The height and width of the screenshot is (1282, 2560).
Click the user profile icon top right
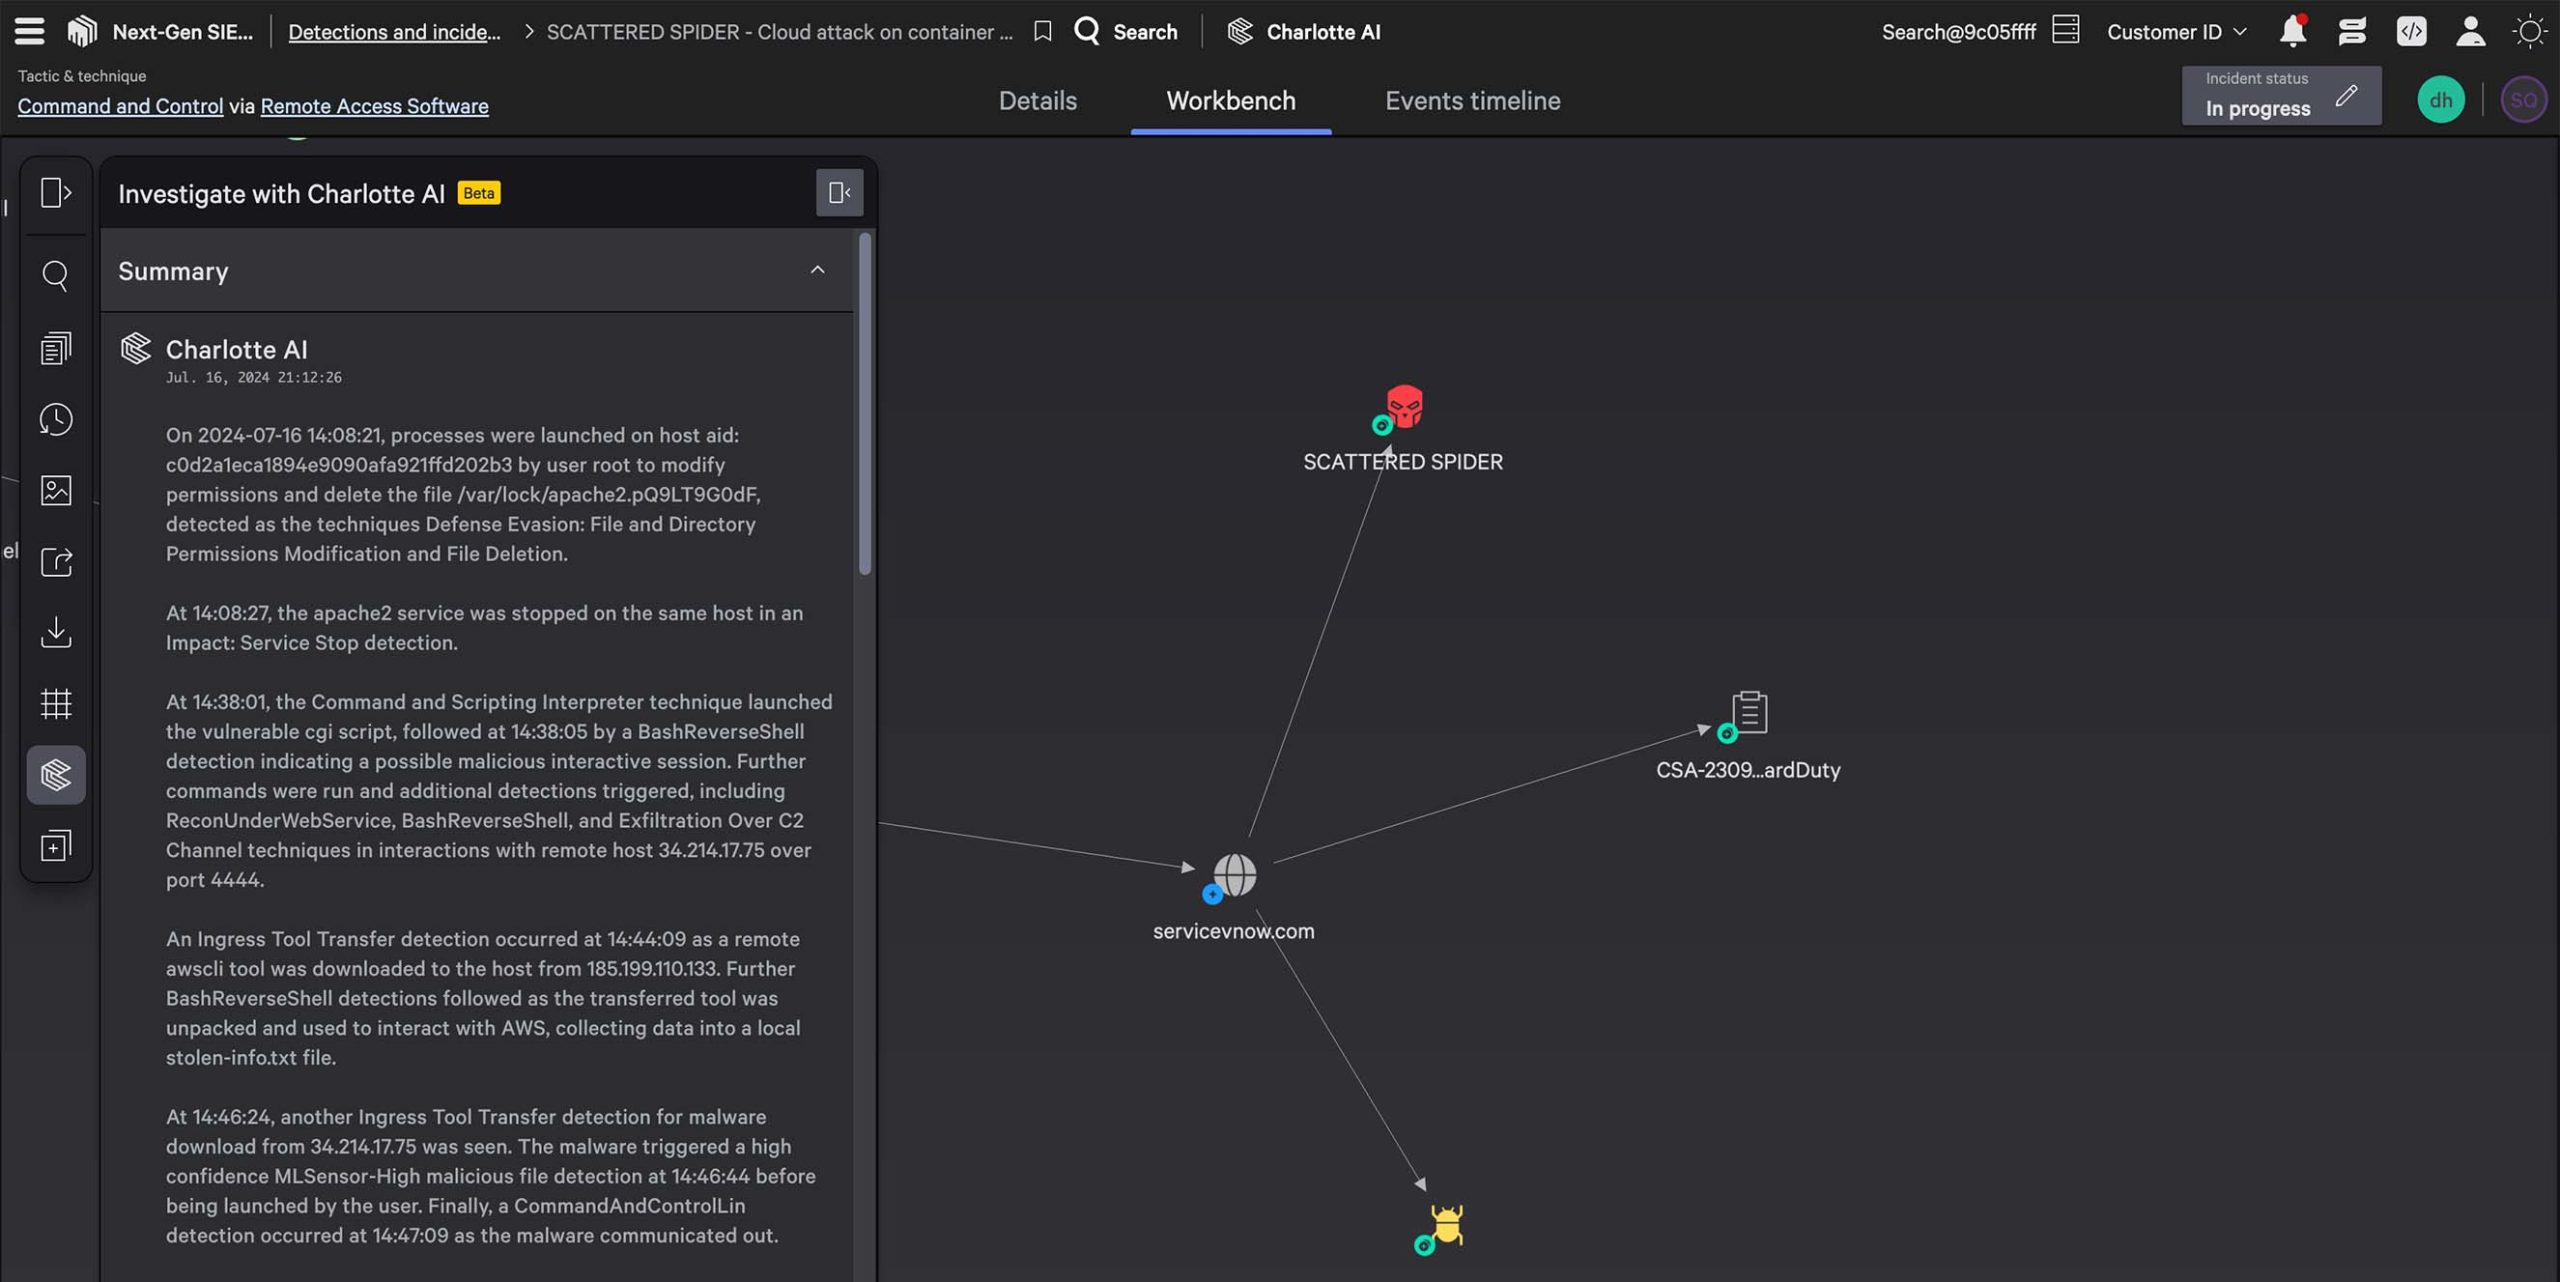2470,31
